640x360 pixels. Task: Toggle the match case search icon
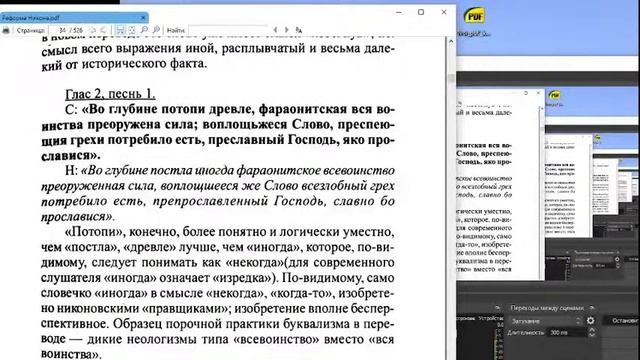pyautogui.click(x=299, y=30)
